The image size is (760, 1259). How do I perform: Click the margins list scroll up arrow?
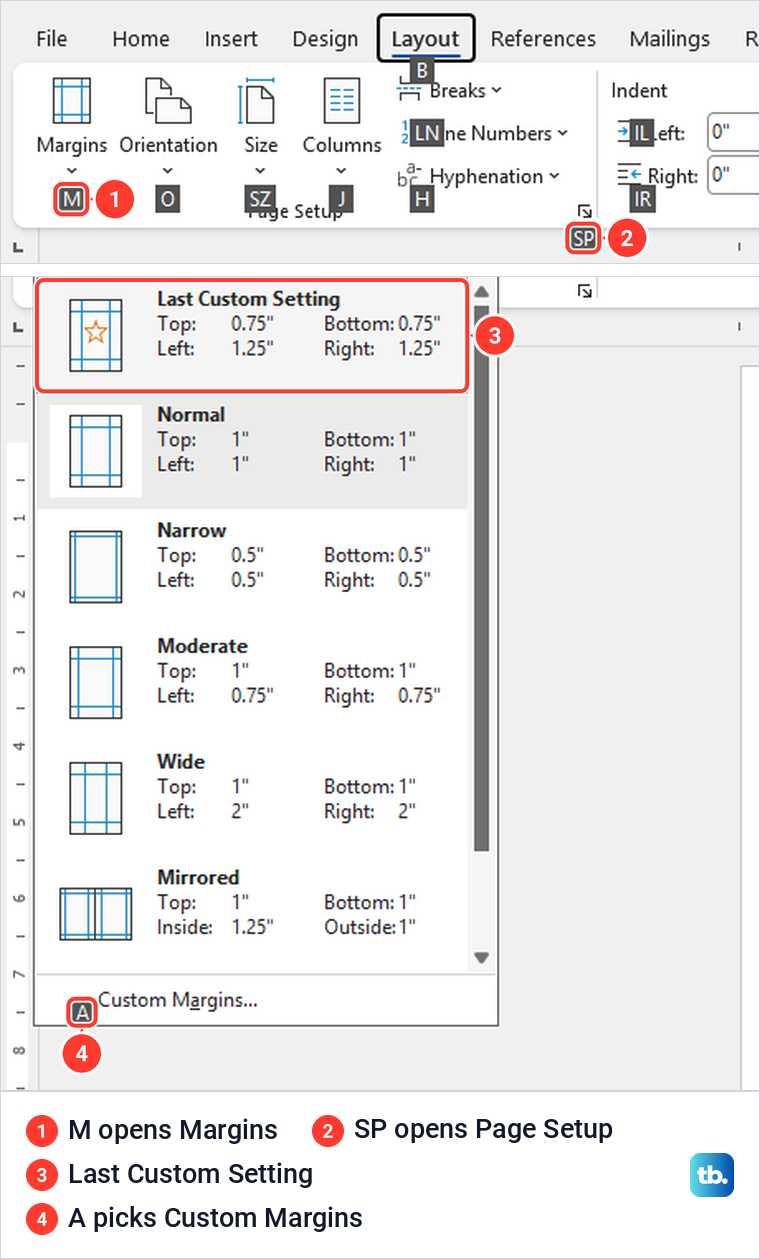(481, 292)
